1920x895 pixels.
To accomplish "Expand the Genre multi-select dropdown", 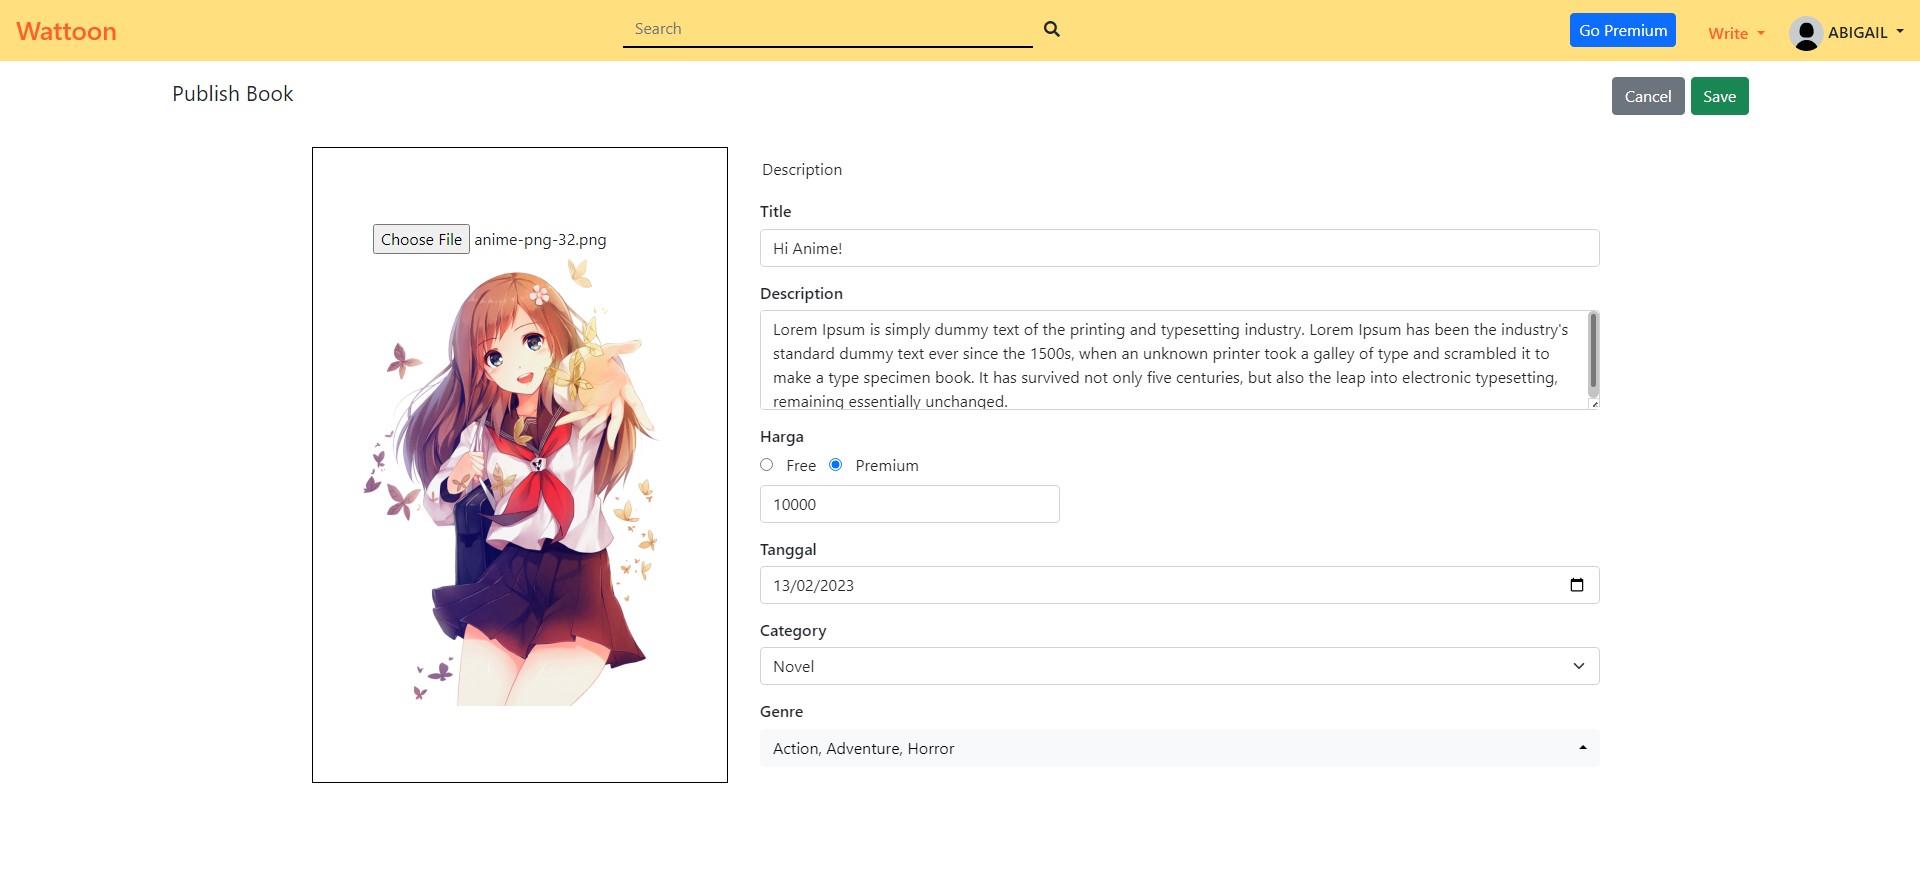I will tap(1180, 748).
